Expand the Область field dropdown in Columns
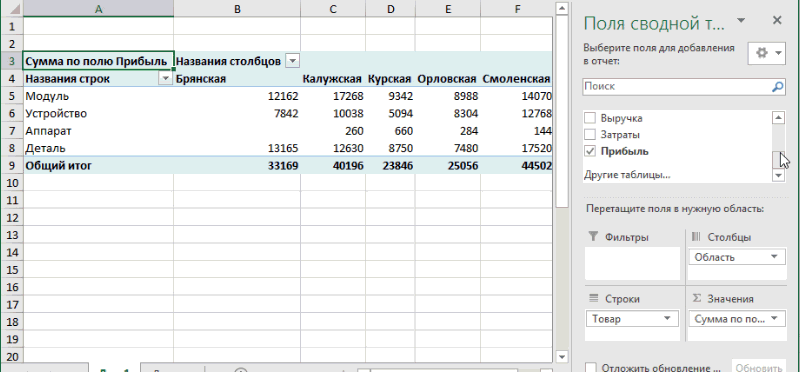This screenshot has height=372, width=800. pyautogui.click(x=775, y=257)
